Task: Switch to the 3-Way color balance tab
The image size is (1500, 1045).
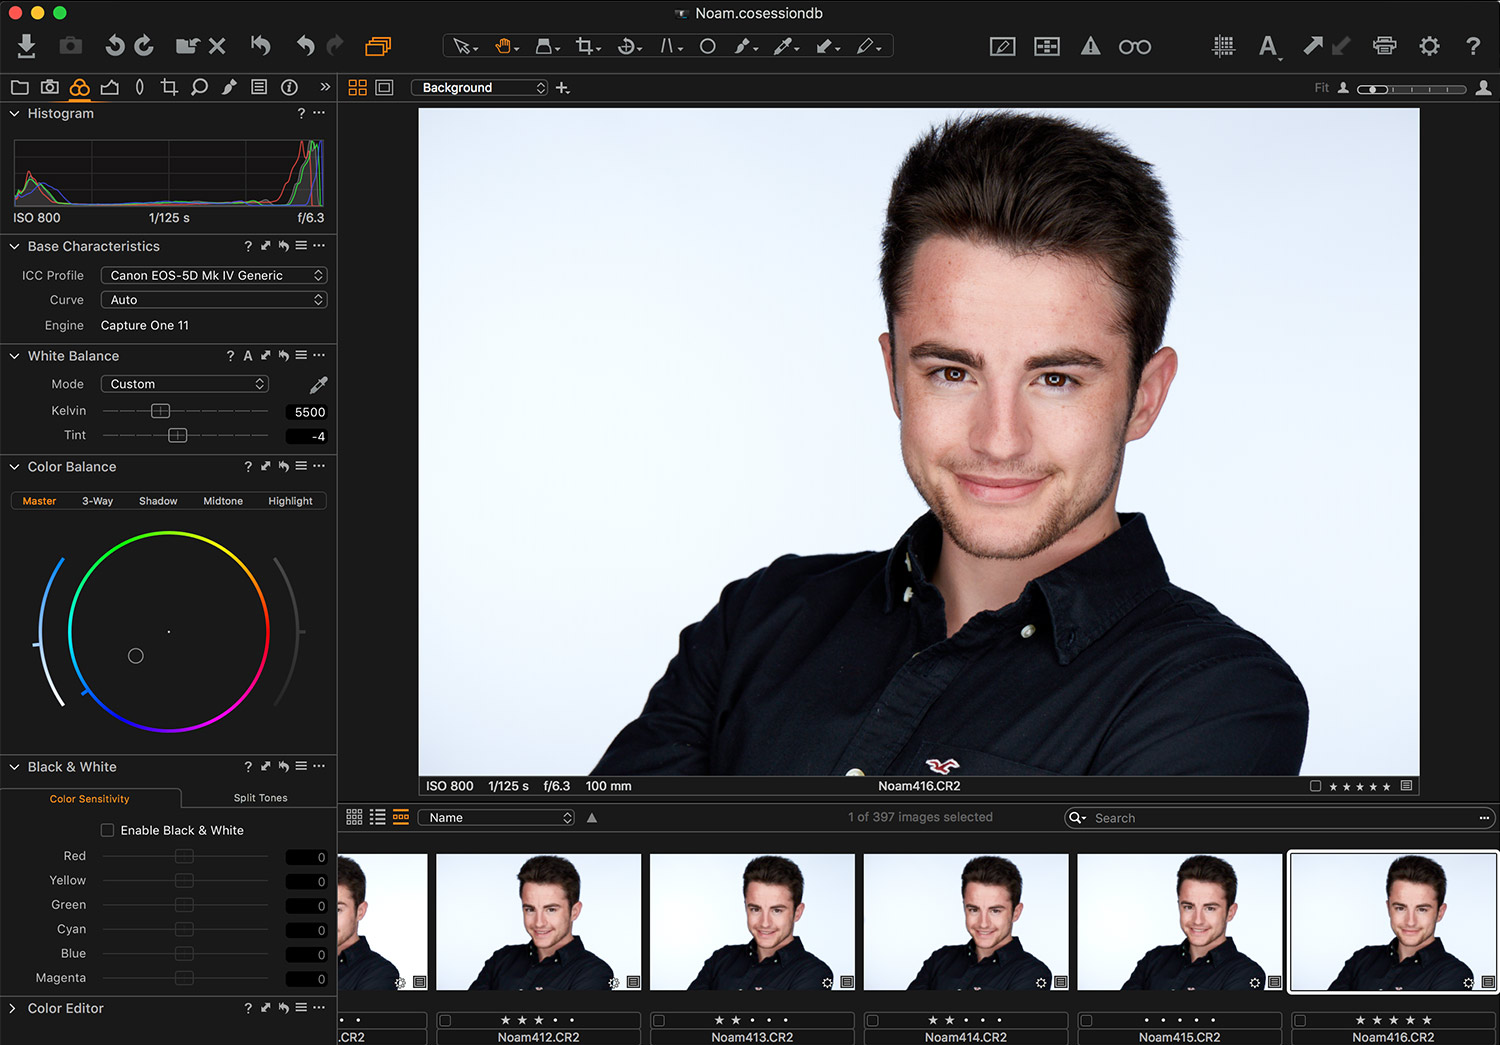Action: (x=97, y=501)
